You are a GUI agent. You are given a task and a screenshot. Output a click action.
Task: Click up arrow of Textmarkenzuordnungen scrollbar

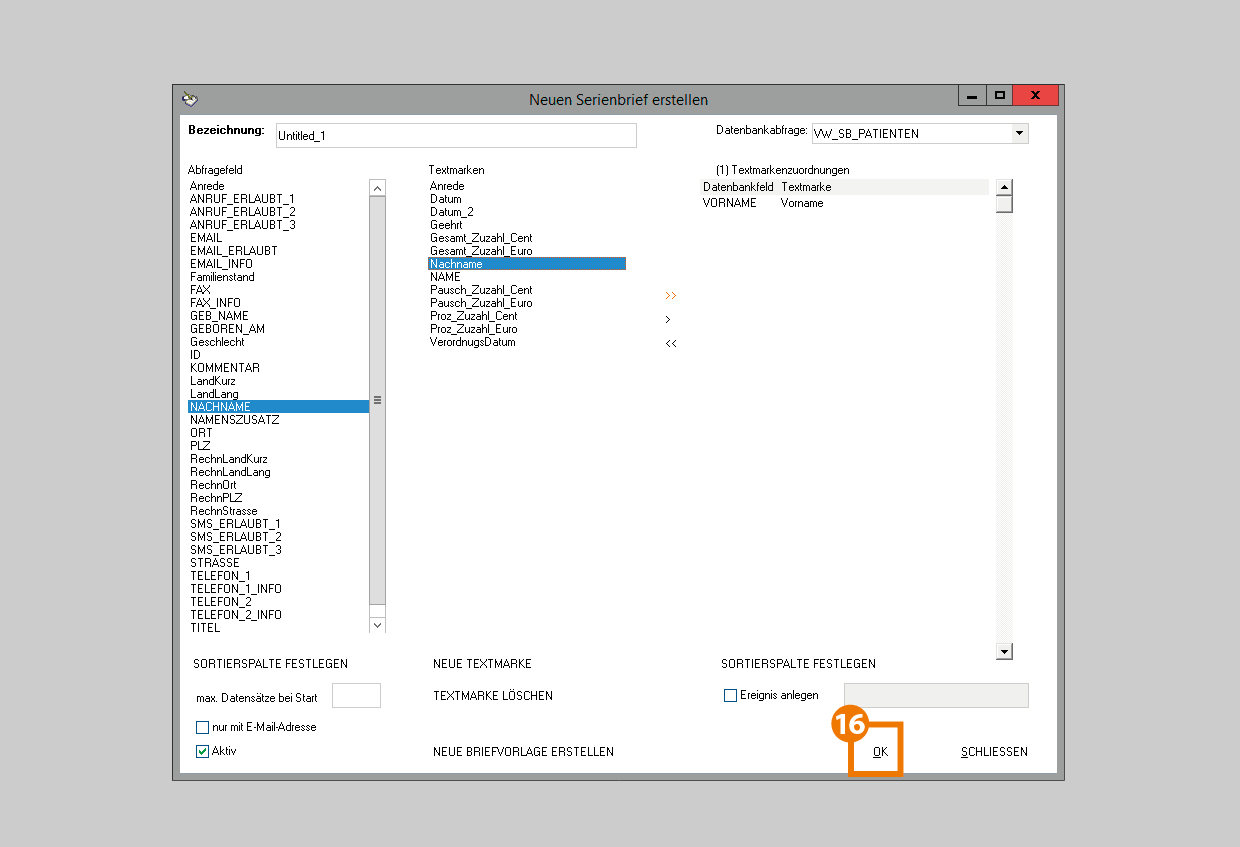[x=1004, y=187]
